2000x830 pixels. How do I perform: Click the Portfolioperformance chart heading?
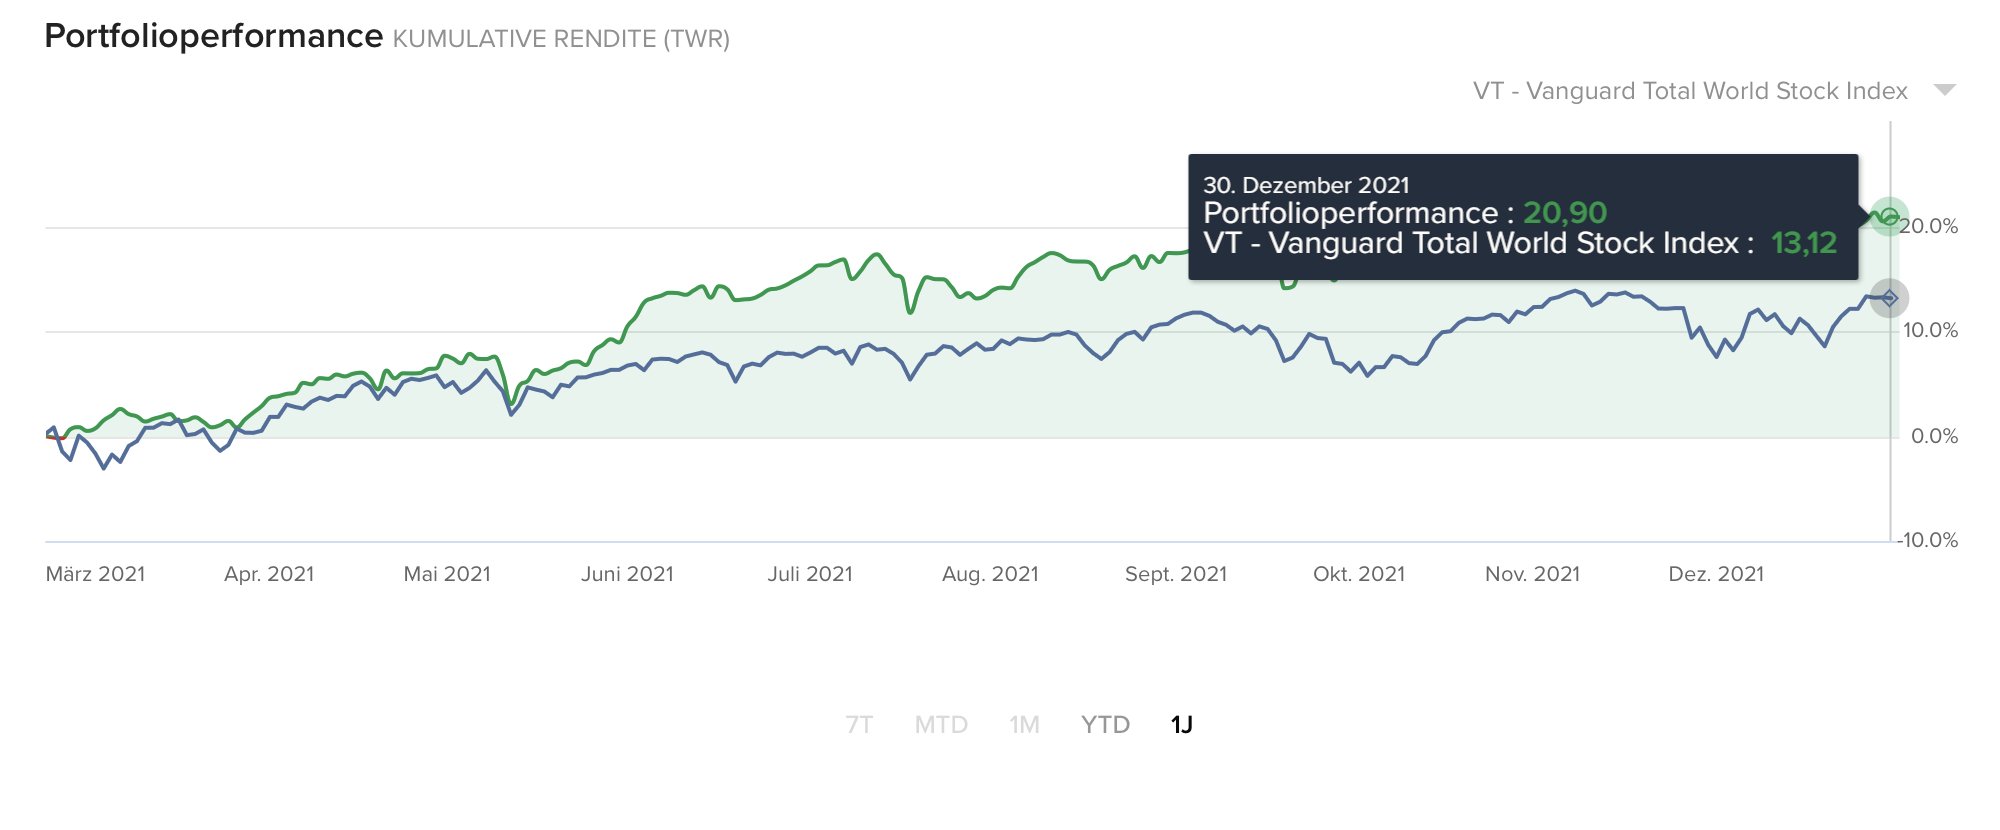point(214,36)
